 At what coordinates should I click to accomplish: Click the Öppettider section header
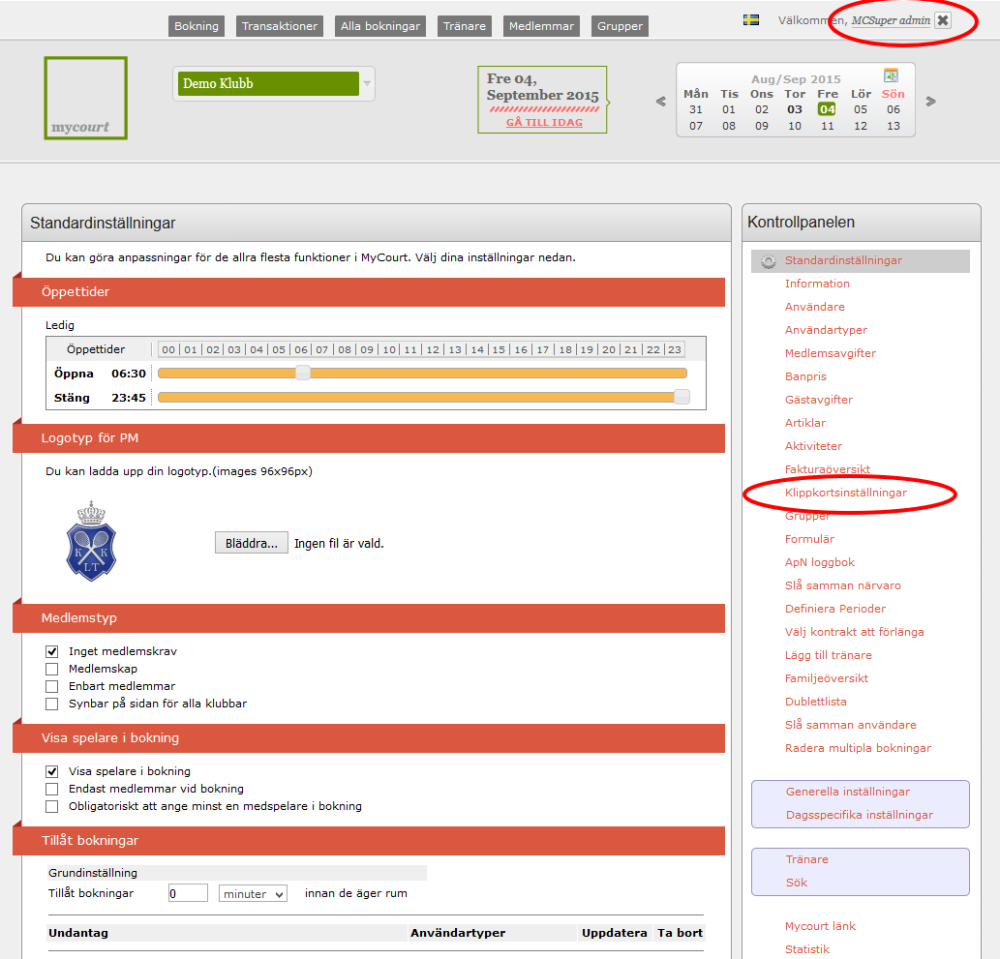(x=369, y=292)
